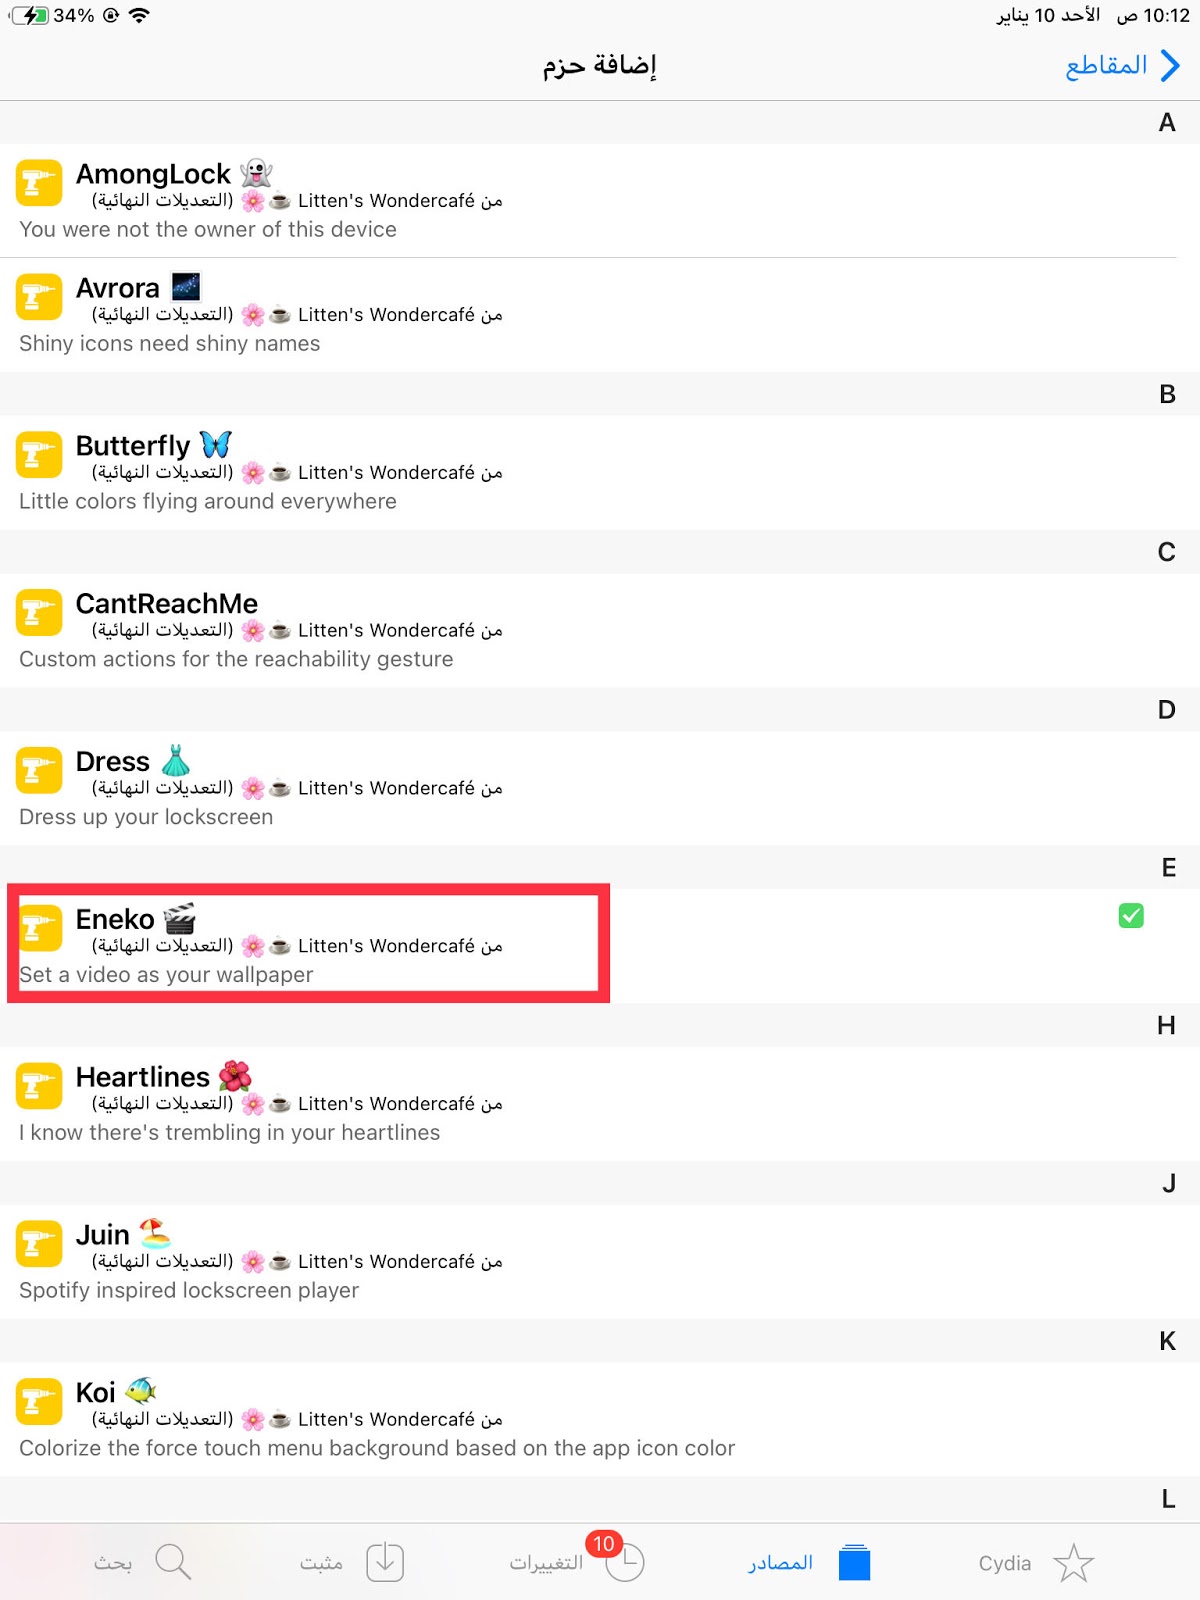Viewport: 1200px width, 1600px height.
Task: Tap the Butterfly package yellow icon
Action: [x=39, y=455]
